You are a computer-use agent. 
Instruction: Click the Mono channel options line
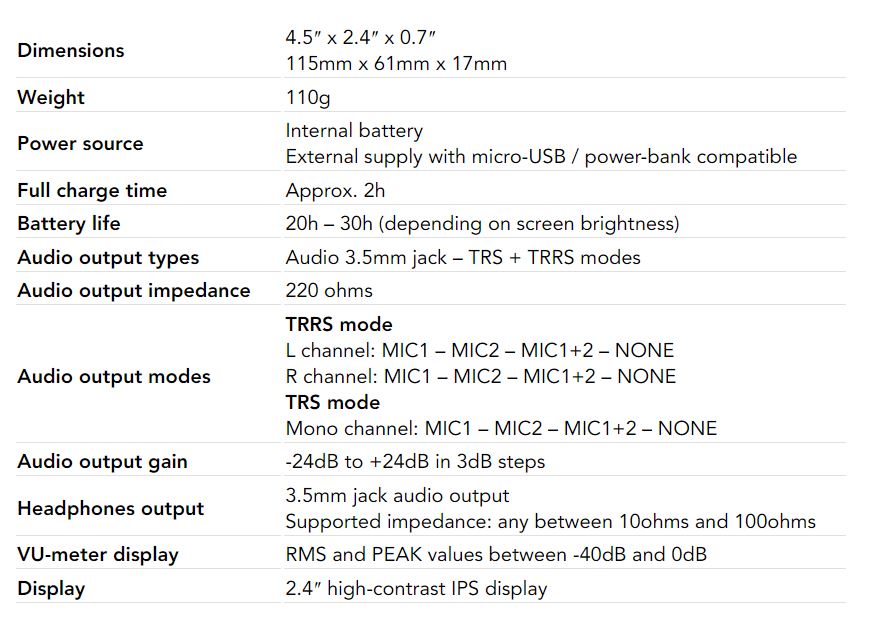501,428
